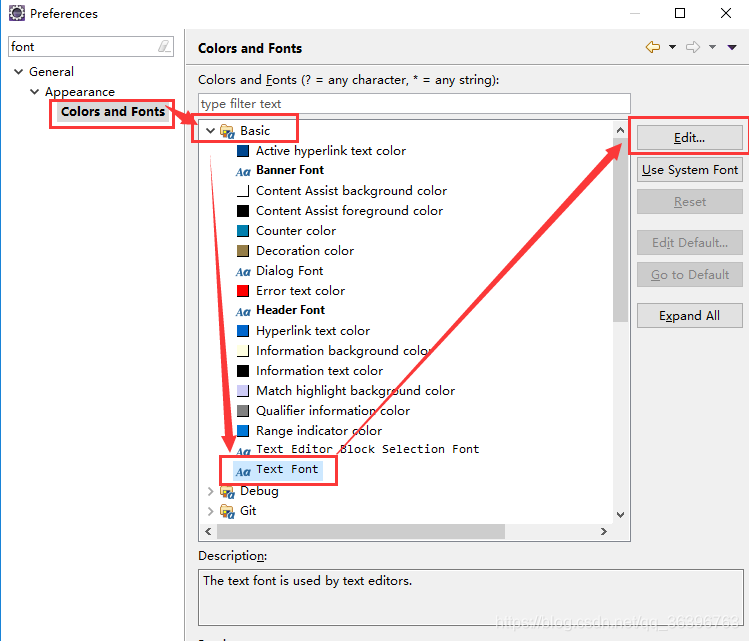The width and height of the screenshot is (749, 641).
Task: Select Colors and Fonts in left tree
Action: tap(113, 112)
